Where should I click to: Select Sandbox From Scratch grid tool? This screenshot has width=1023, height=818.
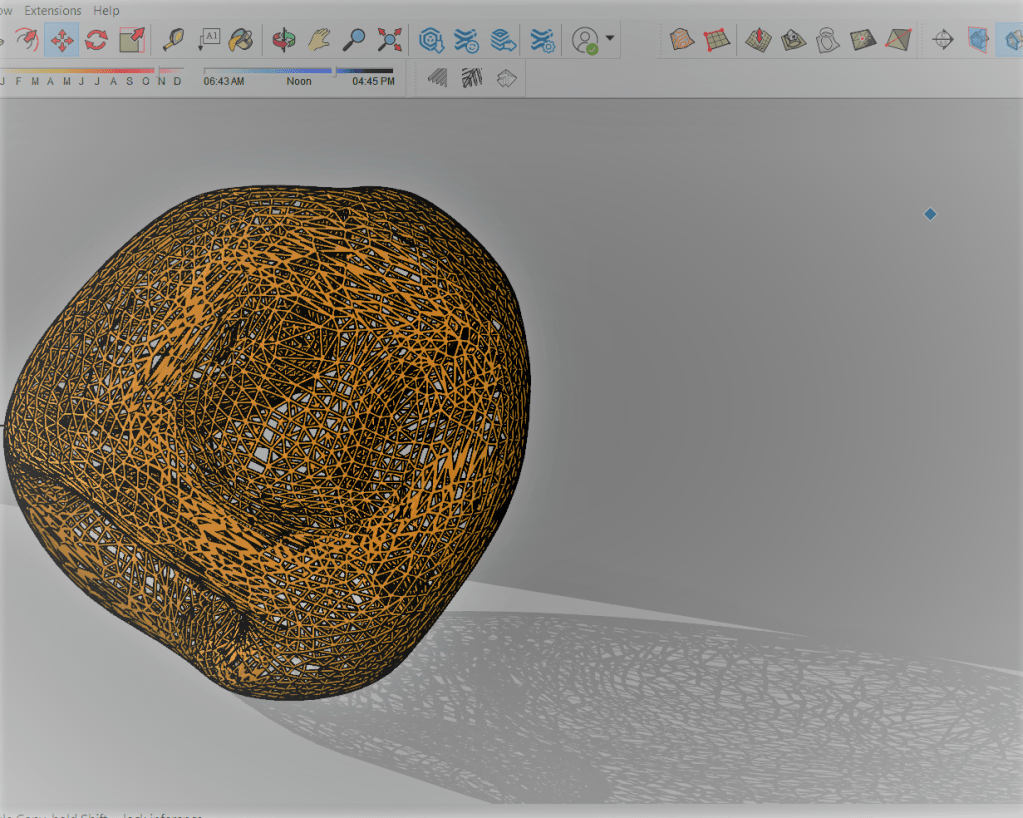point(716,40)
